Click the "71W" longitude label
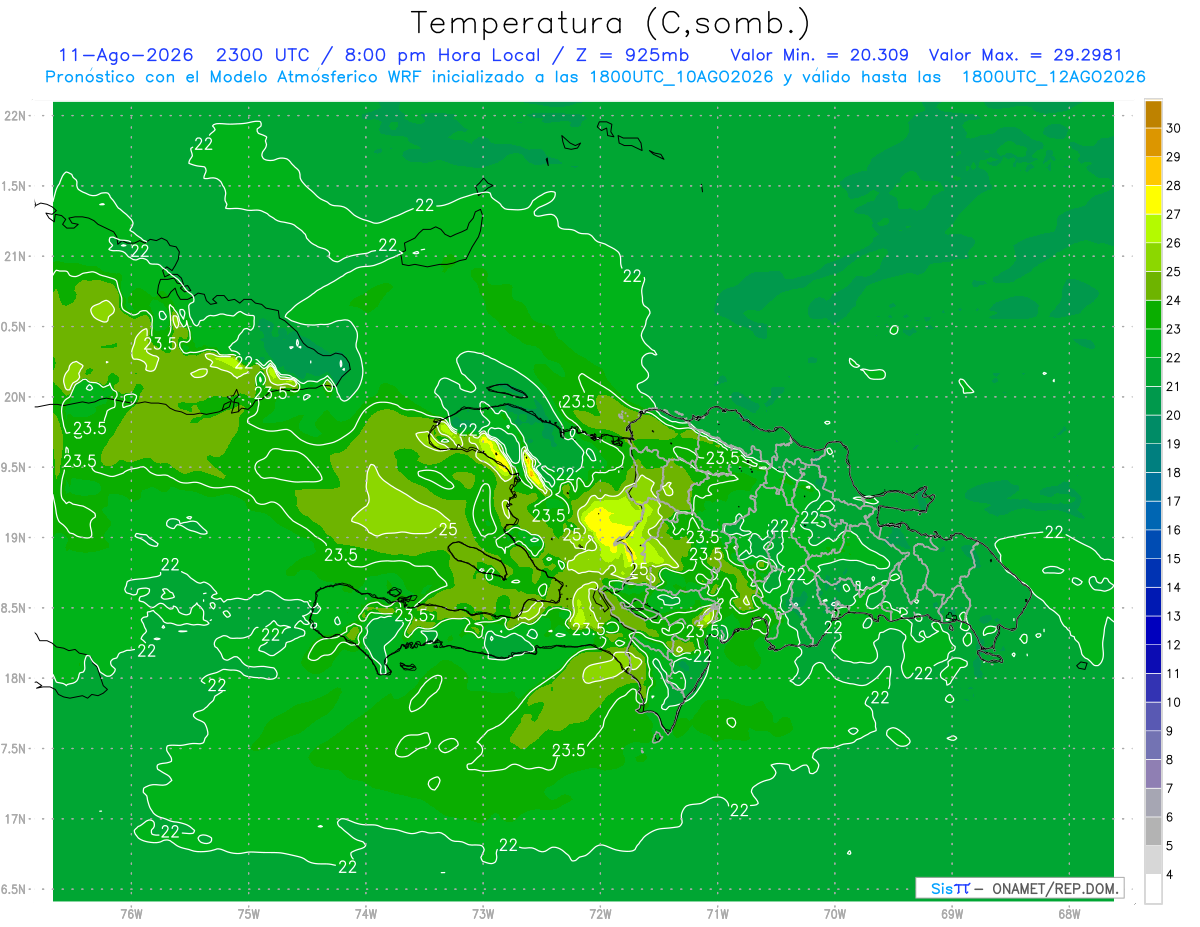The height and width of the screenshot is (927, 1200). pyautogui.click(x=717, y=914)
